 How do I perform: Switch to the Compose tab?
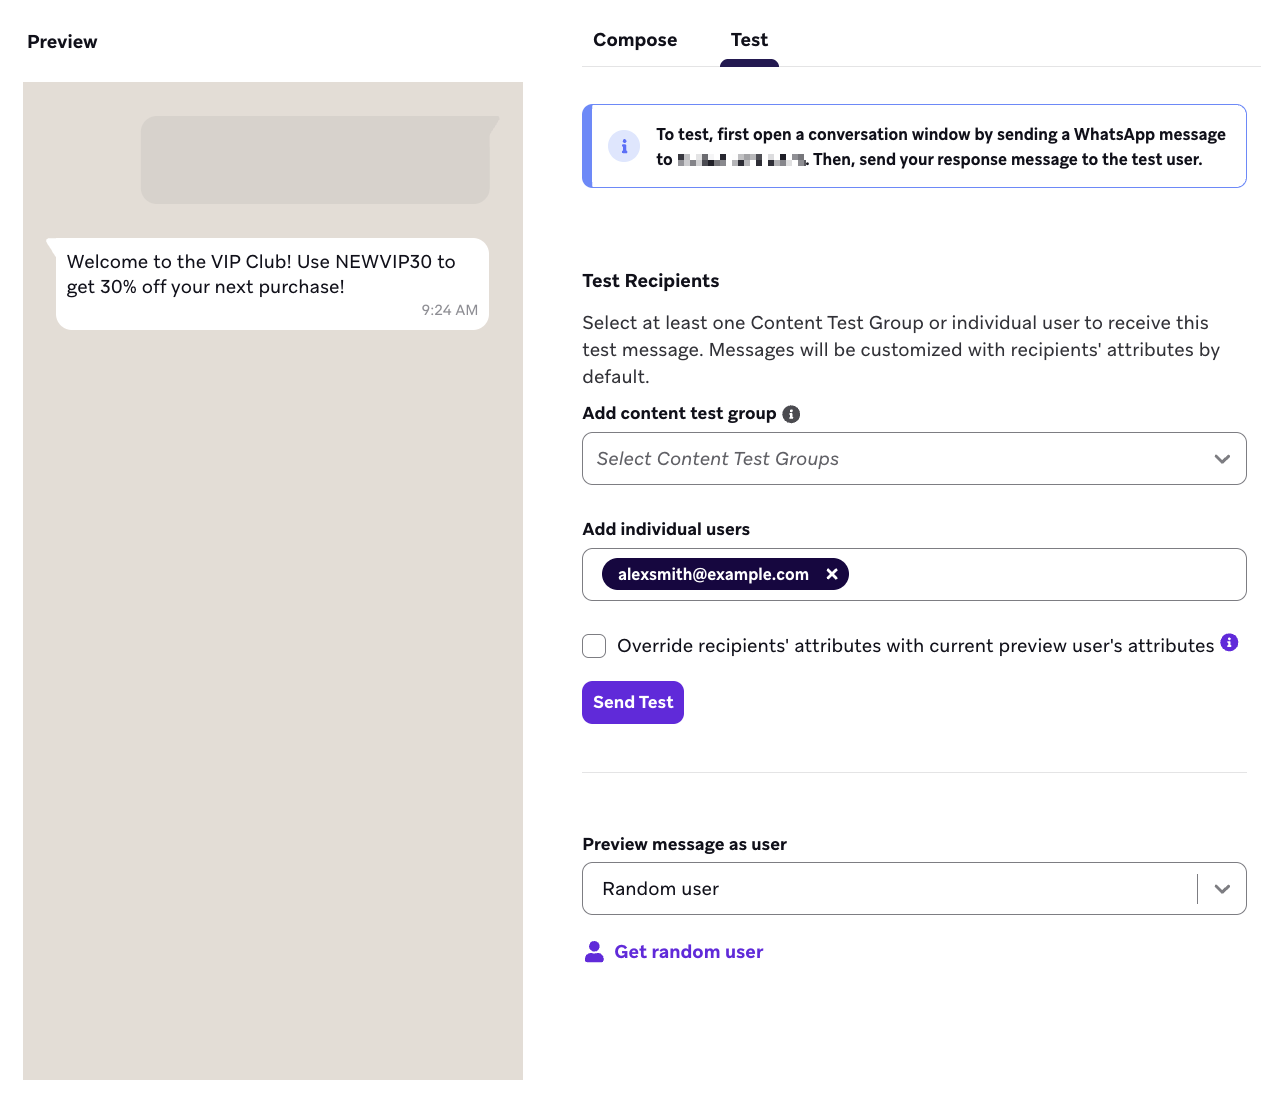click(x=635, y=40)
